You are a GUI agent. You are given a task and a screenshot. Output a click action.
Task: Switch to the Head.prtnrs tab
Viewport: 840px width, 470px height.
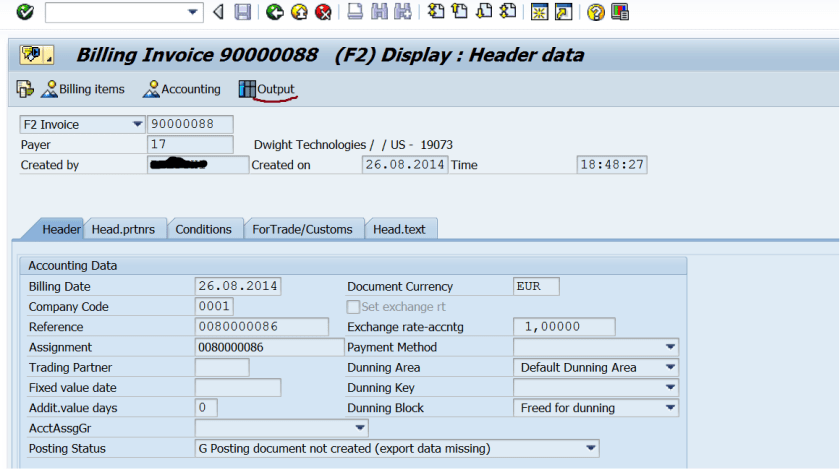123,229
